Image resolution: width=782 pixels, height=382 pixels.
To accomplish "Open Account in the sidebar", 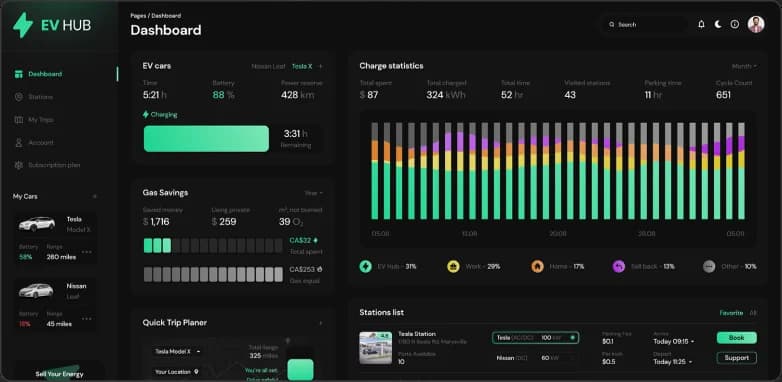I will (x=41, y=143).
